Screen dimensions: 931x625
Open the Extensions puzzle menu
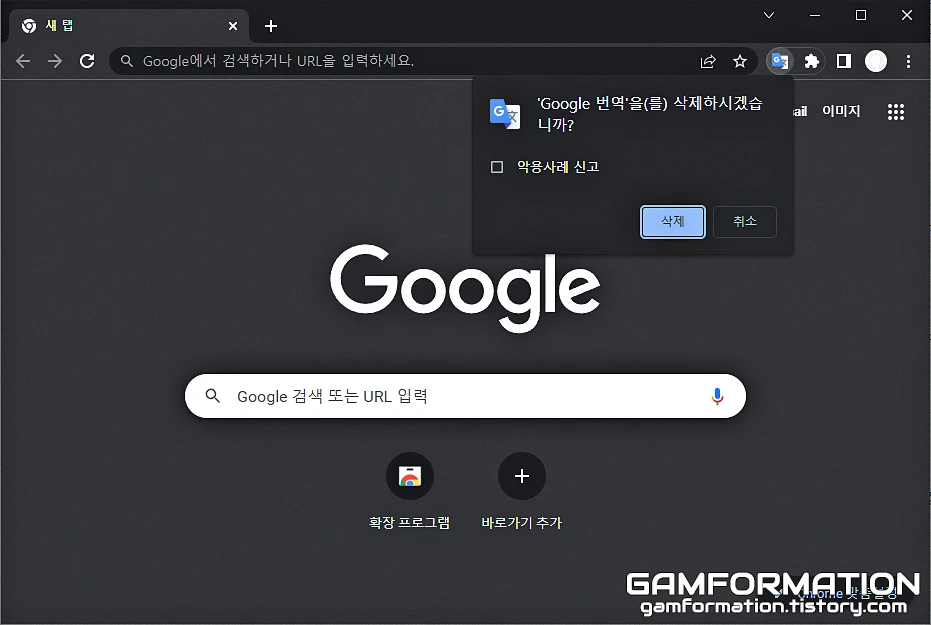click(x=811, y=61)
